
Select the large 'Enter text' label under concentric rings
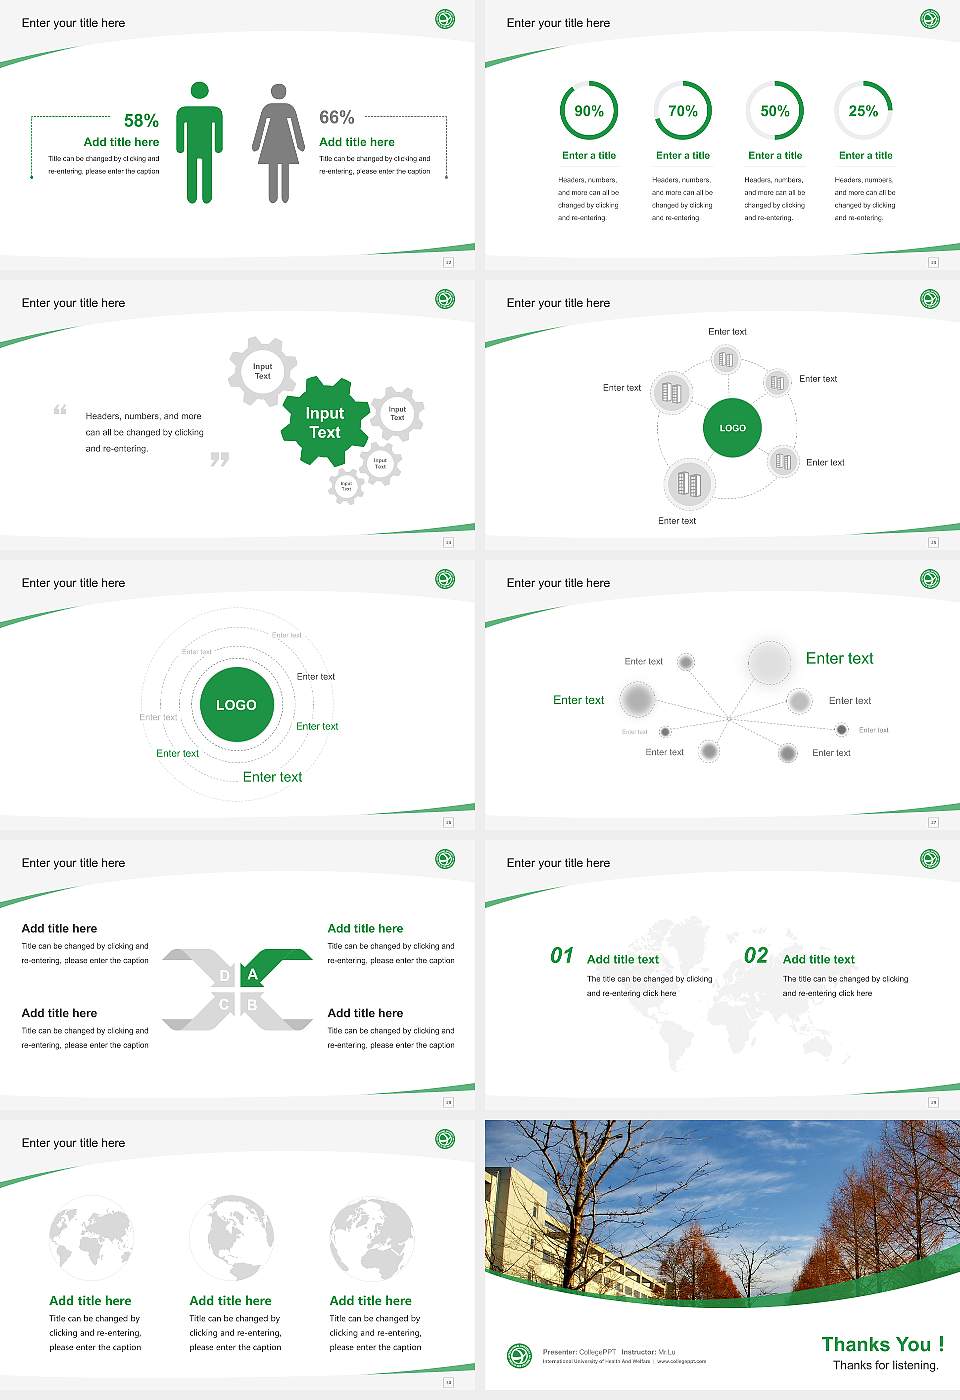272,777
